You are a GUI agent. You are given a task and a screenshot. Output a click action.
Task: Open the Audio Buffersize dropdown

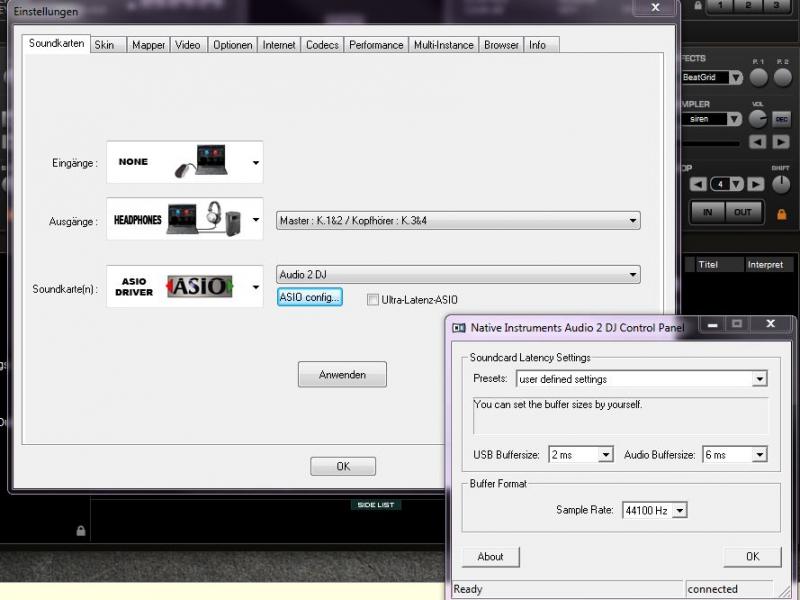(x=735, y=455)
